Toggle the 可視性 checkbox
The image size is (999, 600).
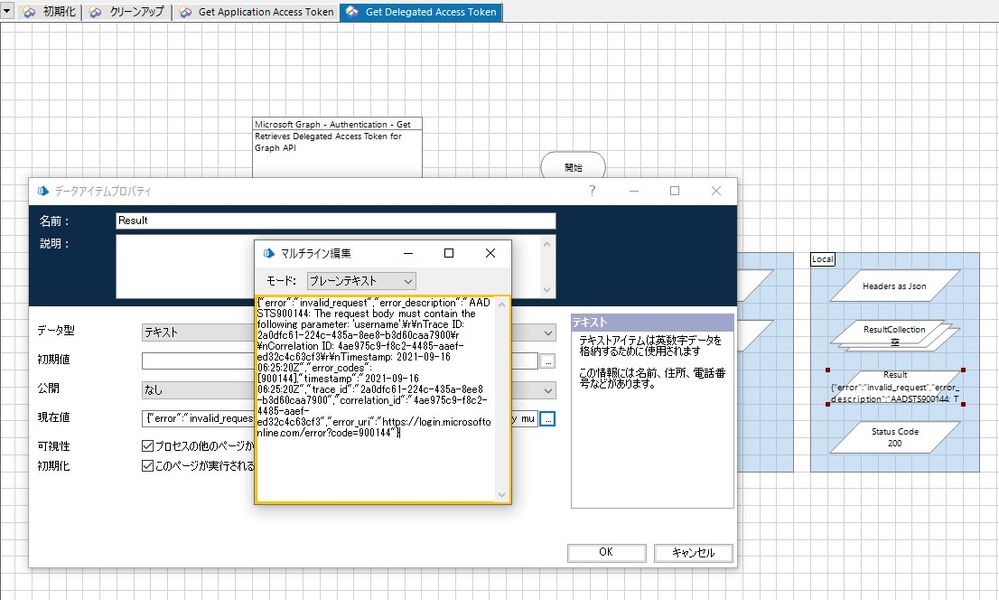coord(148,446)
